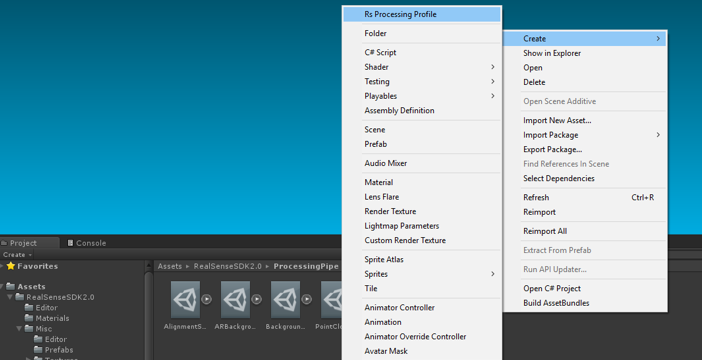Screen dimensions: 702x360
Task: Select Tile menu entry
Action: click(422, 288)
